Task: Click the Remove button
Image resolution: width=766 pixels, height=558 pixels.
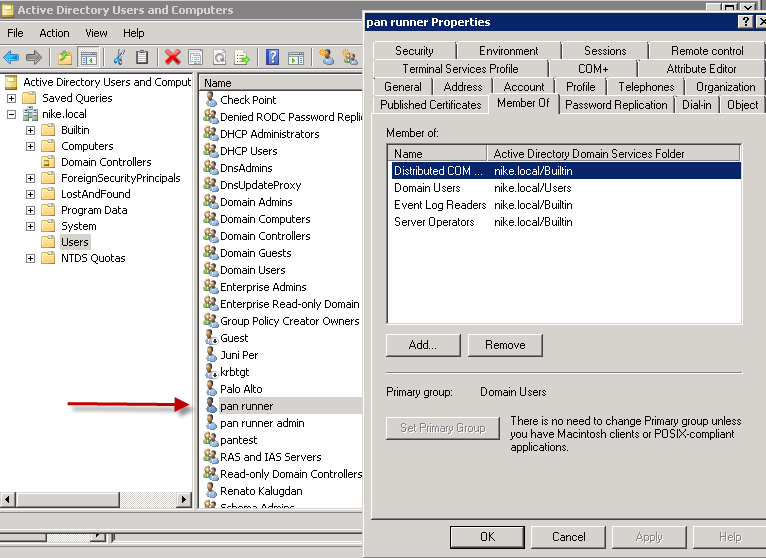Action: point(505,345)
